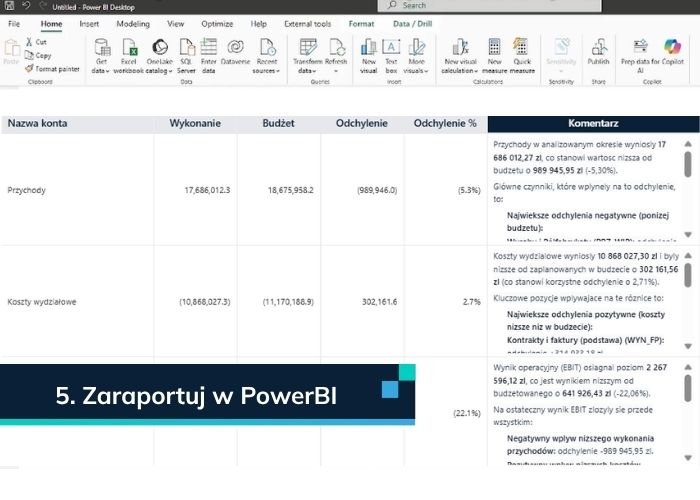Import from Excel workbook

click(129, 56)
